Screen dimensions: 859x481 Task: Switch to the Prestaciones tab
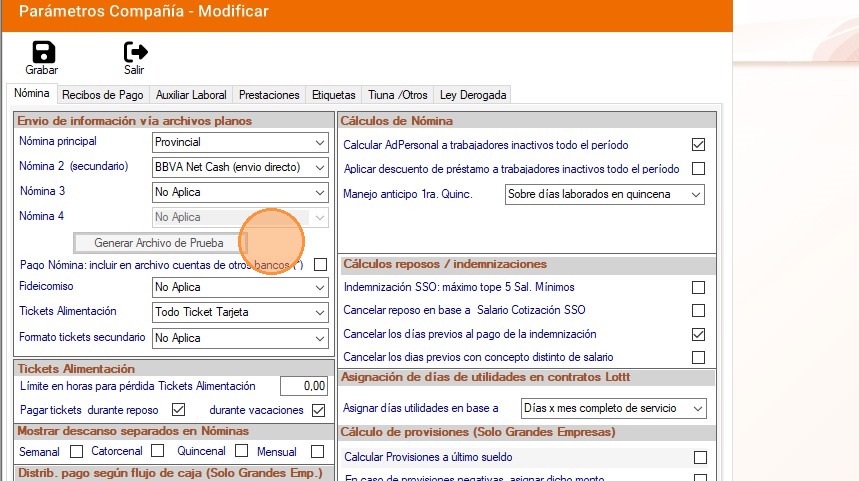269,95
